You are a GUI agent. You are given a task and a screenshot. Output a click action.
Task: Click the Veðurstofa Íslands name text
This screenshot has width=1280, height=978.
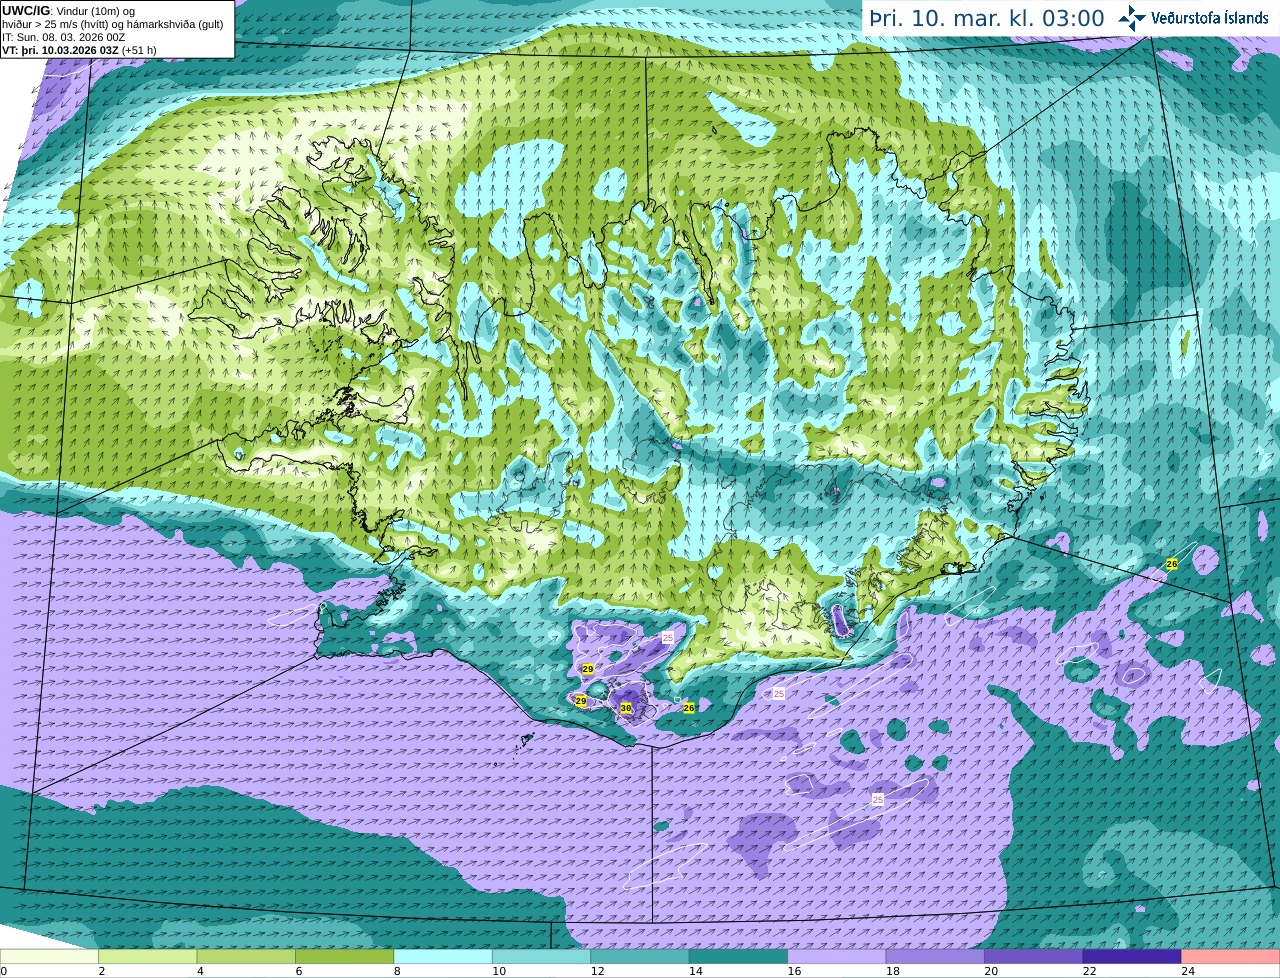pos(1210,18)
